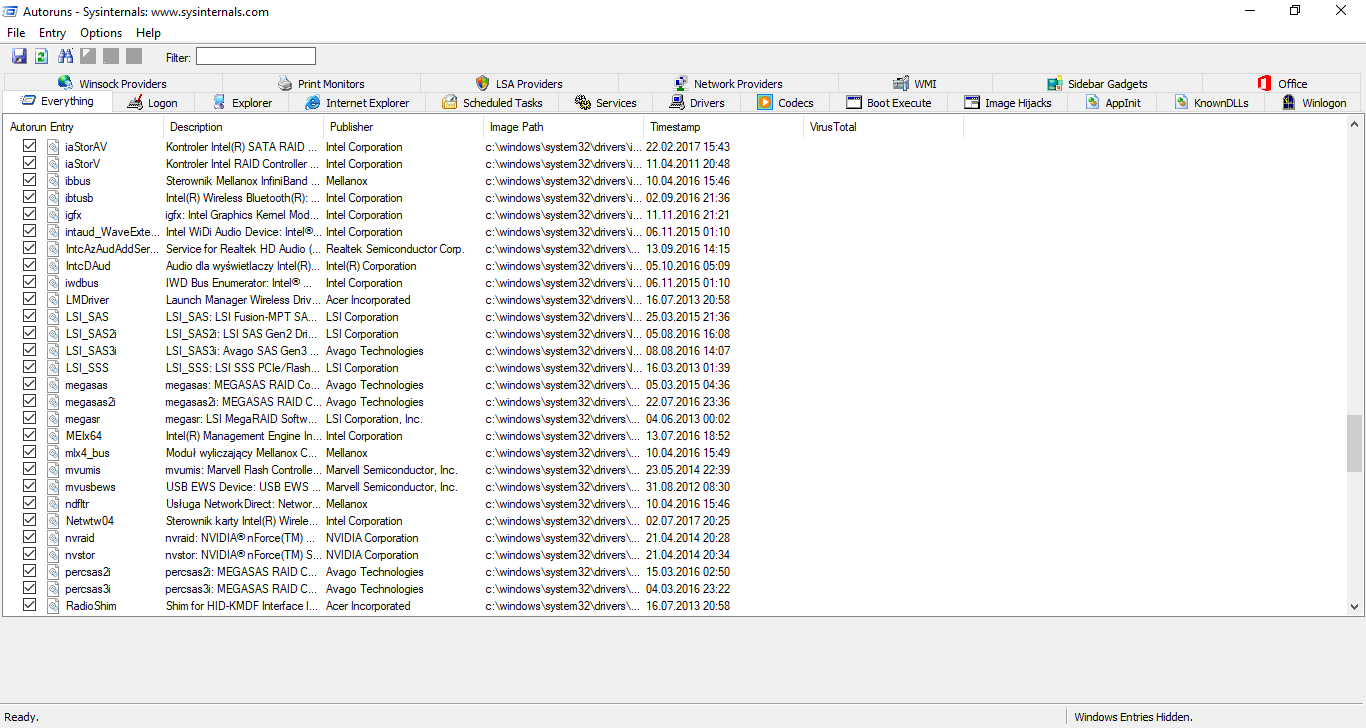1366x728 pixels.
Task: Click the file icon beside megasas
Action: [53, 385]
